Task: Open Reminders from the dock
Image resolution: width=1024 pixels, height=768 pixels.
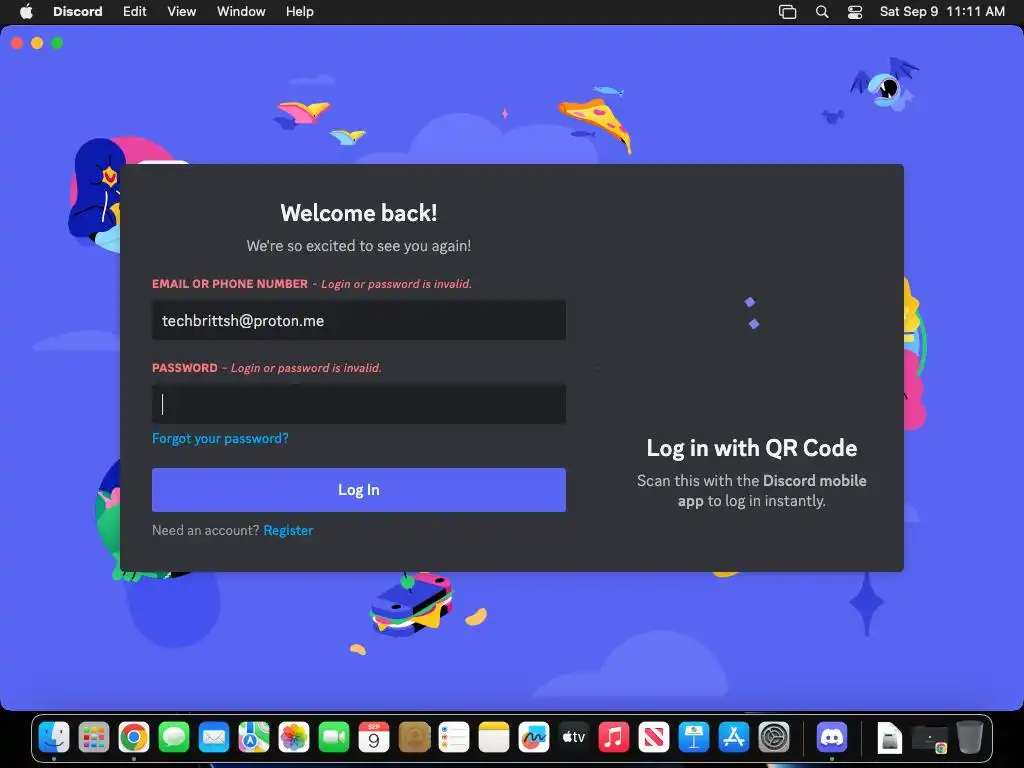Action: (454, 738)
